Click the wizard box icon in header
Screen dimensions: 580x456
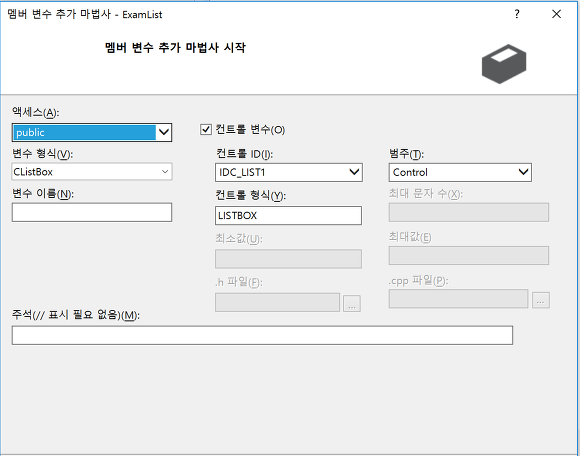[504, 64]
